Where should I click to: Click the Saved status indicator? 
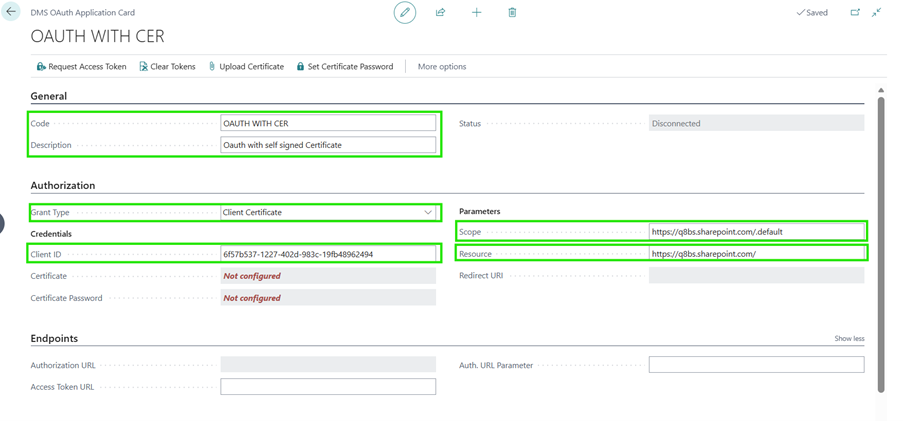click(x=811, y=12)
